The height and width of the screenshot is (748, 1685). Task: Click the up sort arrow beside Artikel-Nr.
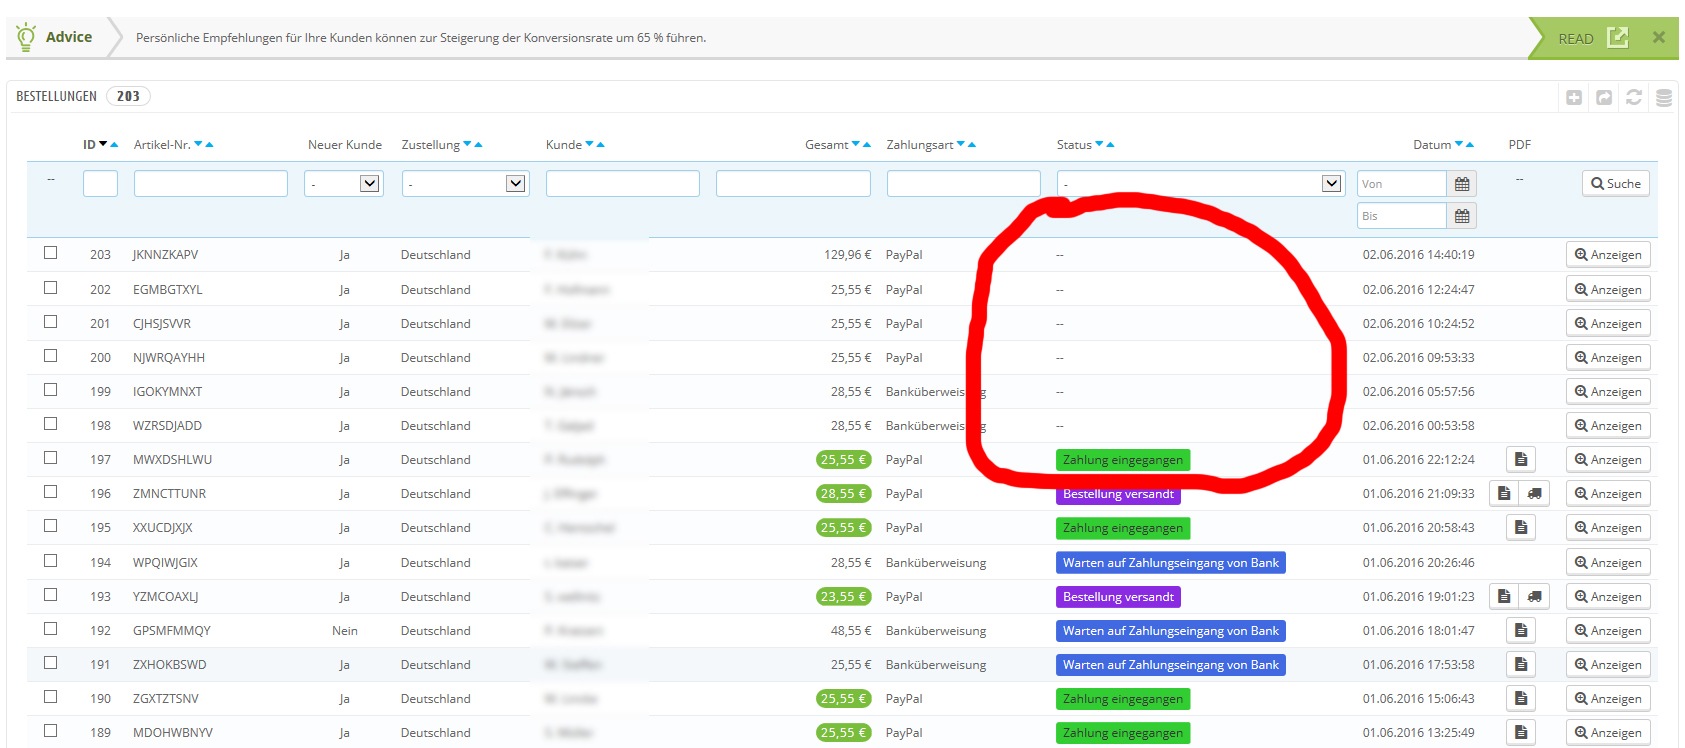point(209,145)
